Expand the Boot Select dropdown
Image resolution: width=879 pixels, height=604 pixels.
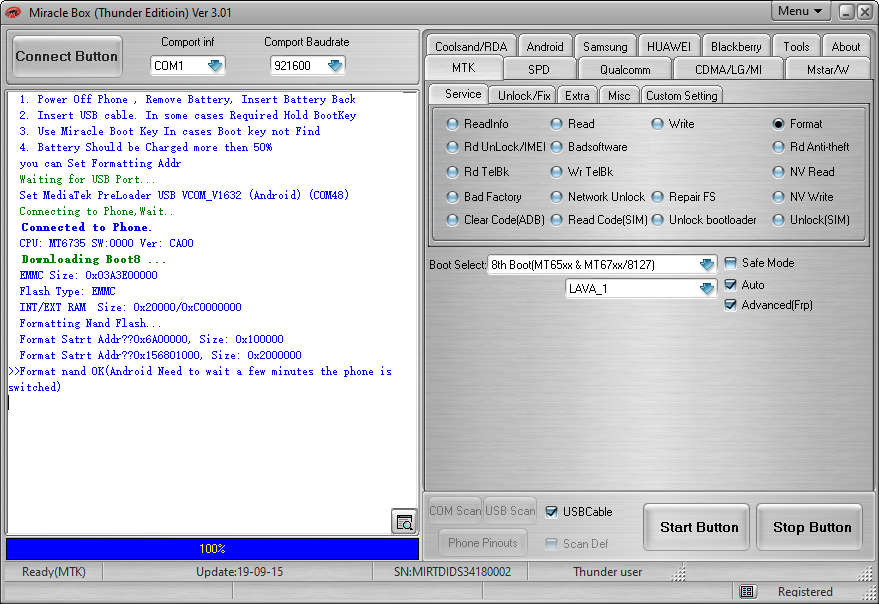707,264
